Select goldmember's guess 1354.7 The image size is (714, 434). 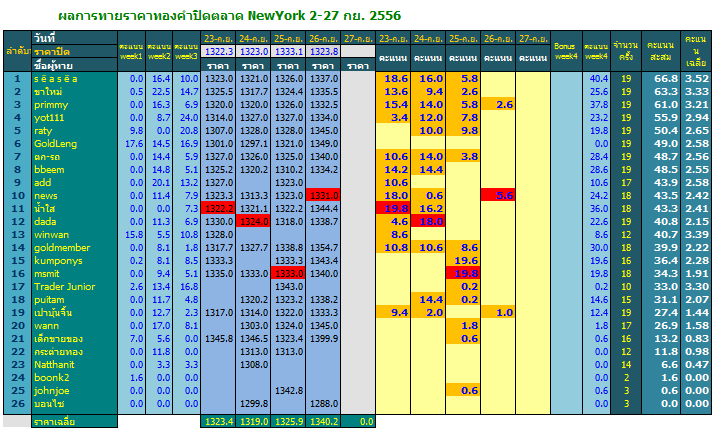point(324,248)
